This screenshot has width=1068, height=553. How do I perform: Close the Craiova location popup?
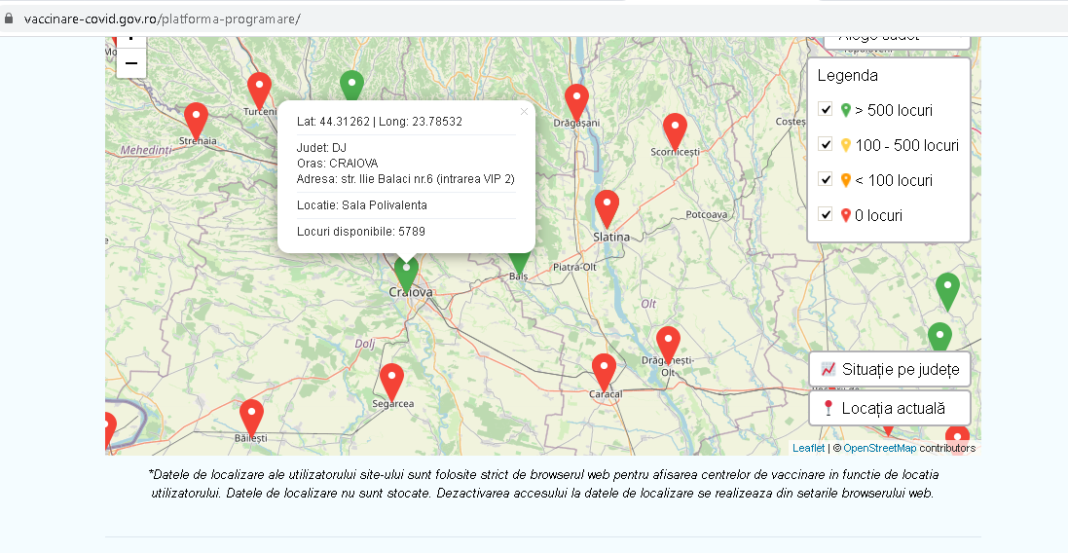coord(523,112)
